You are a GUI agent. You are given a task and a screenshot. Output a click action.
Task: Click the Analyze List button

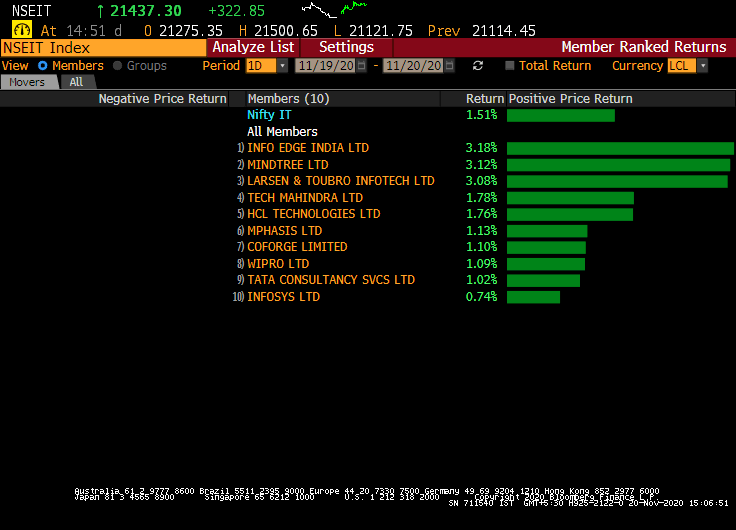pos(253,47)
